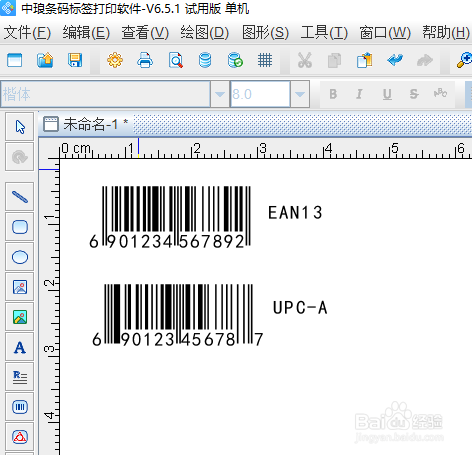Click the New document icon
The width and height of the screenshot is (472, 455).
coord(15,60)
